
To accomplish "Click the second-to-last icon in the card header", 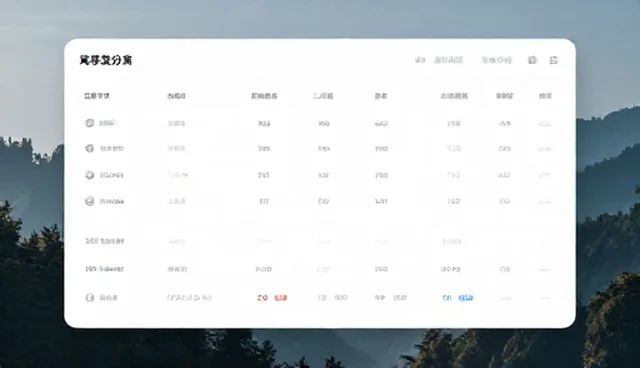I will click(532, 60).
